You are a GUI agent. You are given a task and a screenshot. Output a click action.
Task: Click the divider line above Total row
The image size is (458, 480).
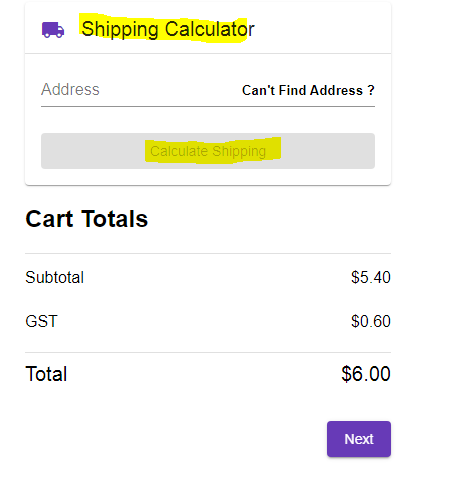point(208,352)
